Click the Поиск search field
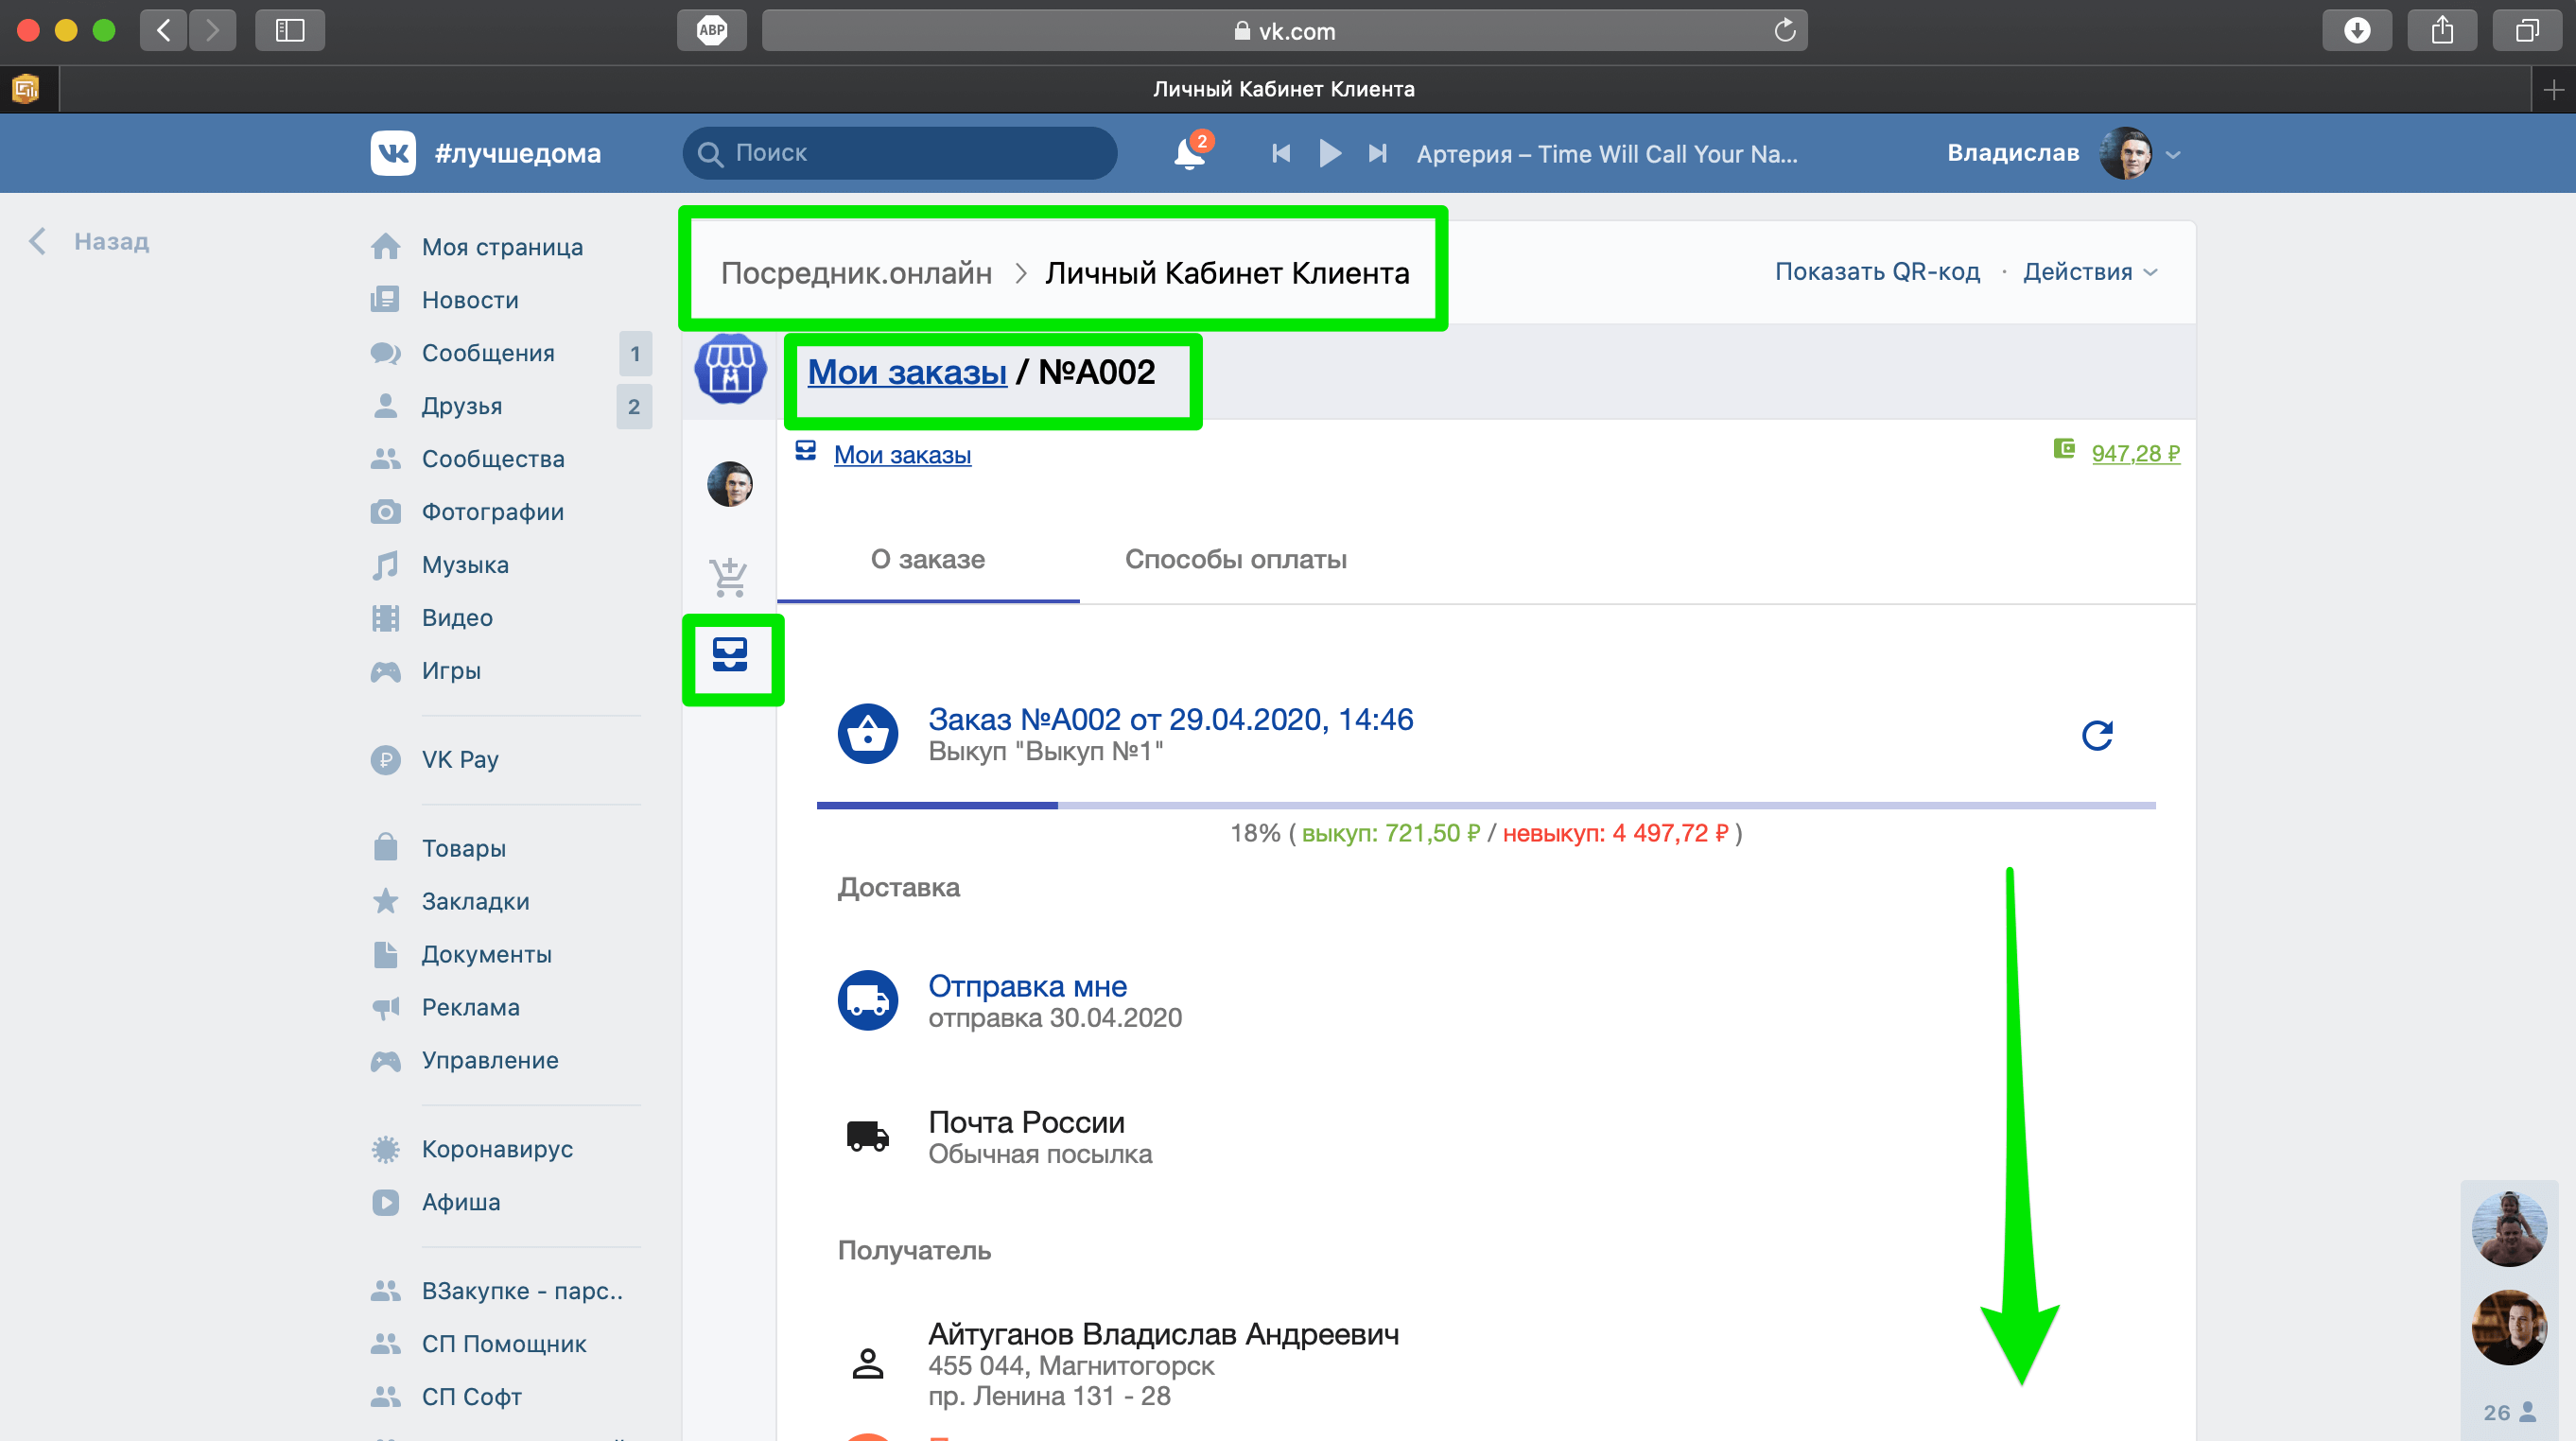This screenshot has width=2576, height=1441. coord(900,153)
